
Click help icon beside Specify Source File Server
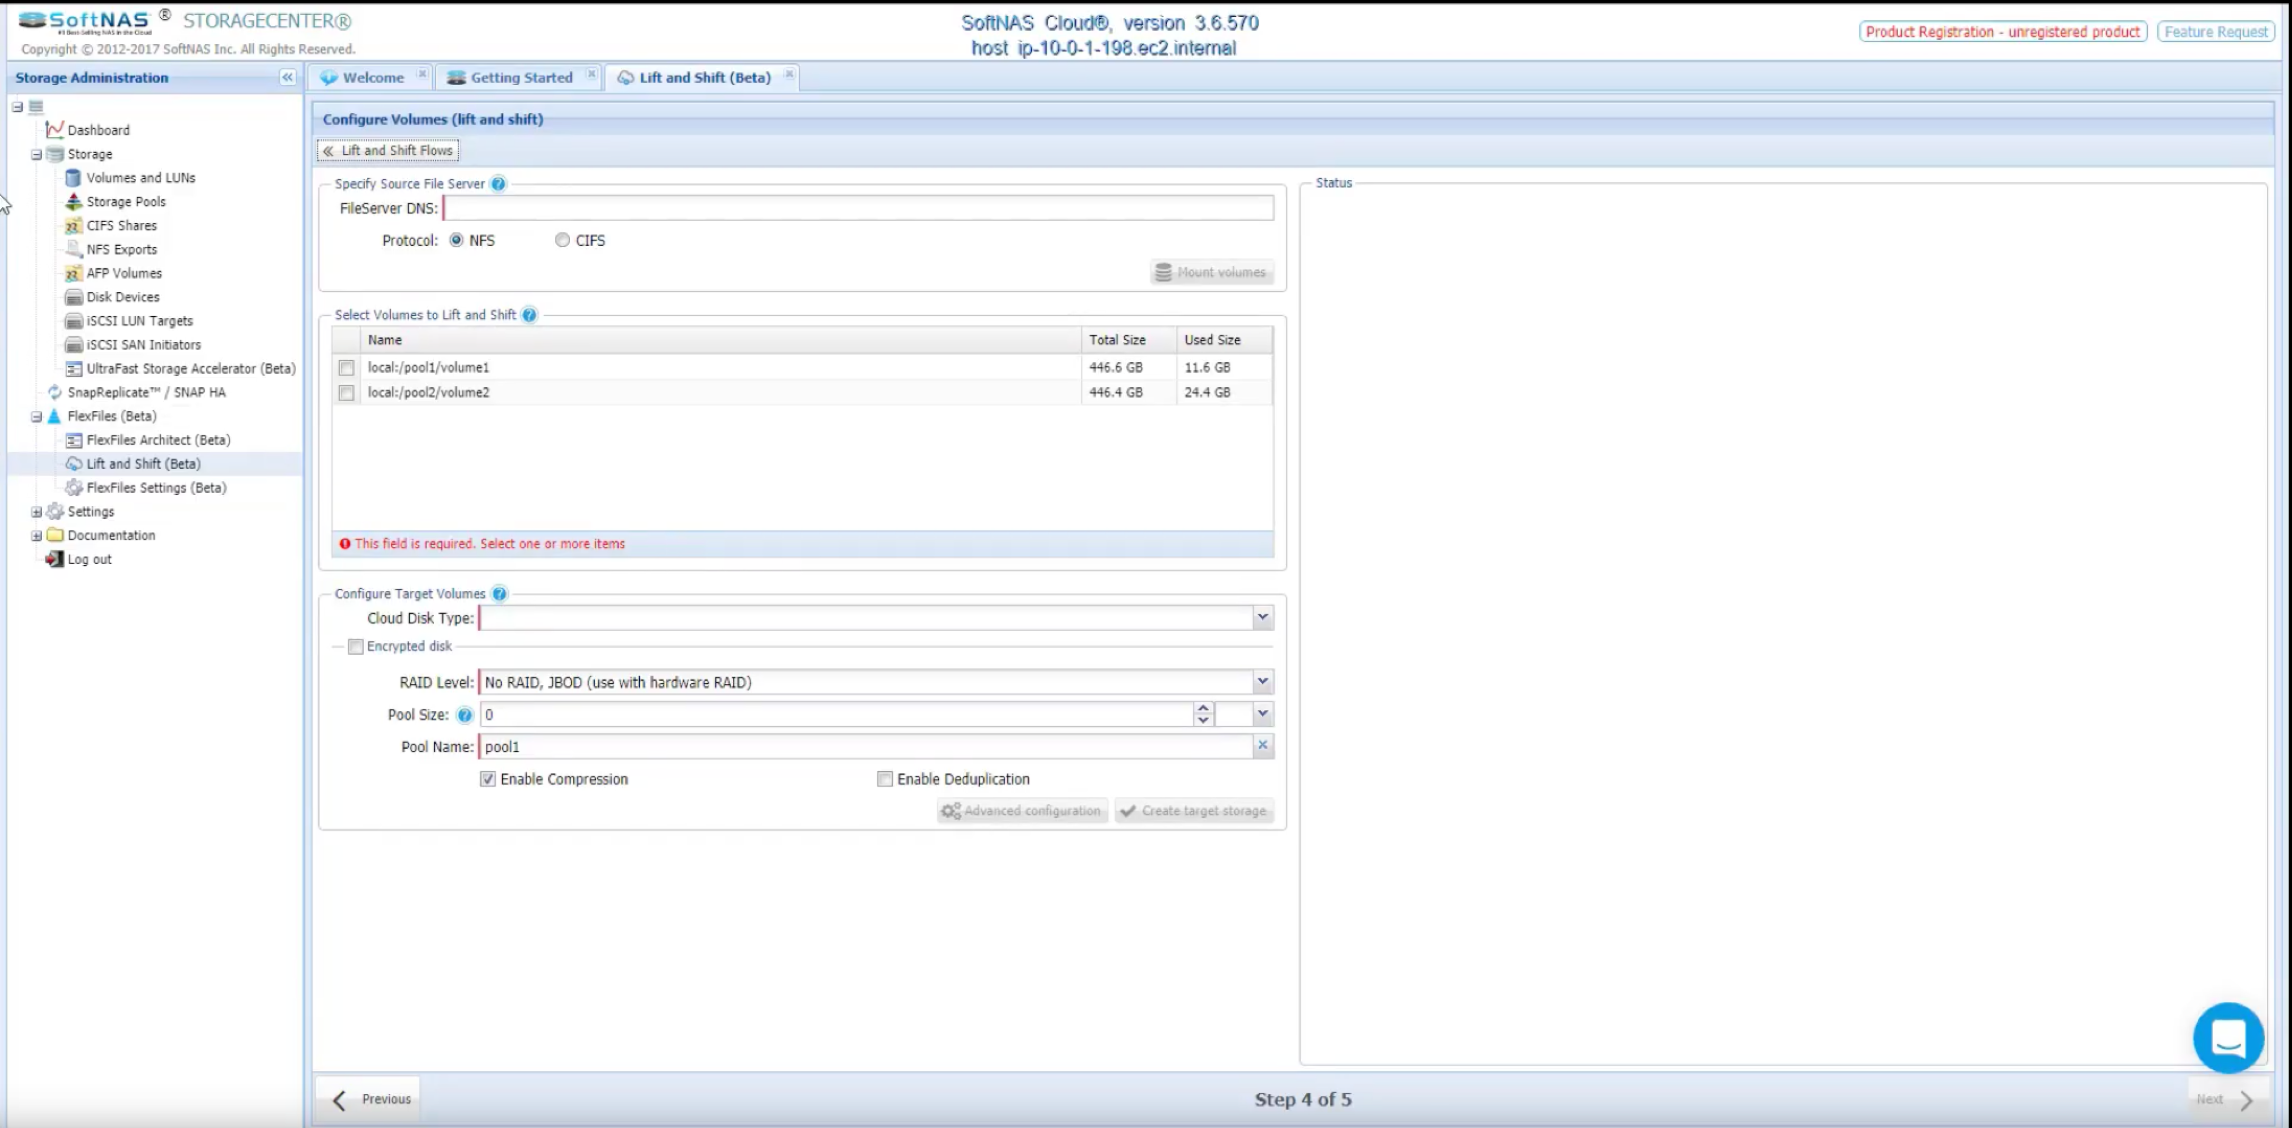click(x=498, y=184)
